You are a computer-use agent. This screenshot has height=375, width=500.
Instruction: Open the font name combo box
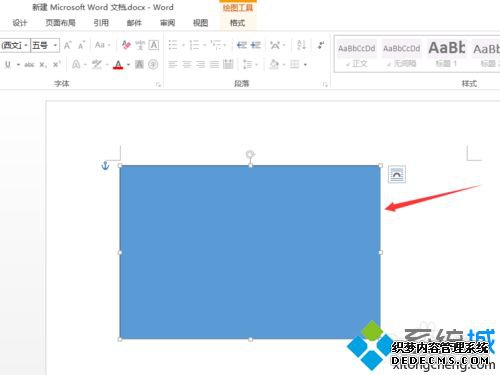click(x=15, y=45)
